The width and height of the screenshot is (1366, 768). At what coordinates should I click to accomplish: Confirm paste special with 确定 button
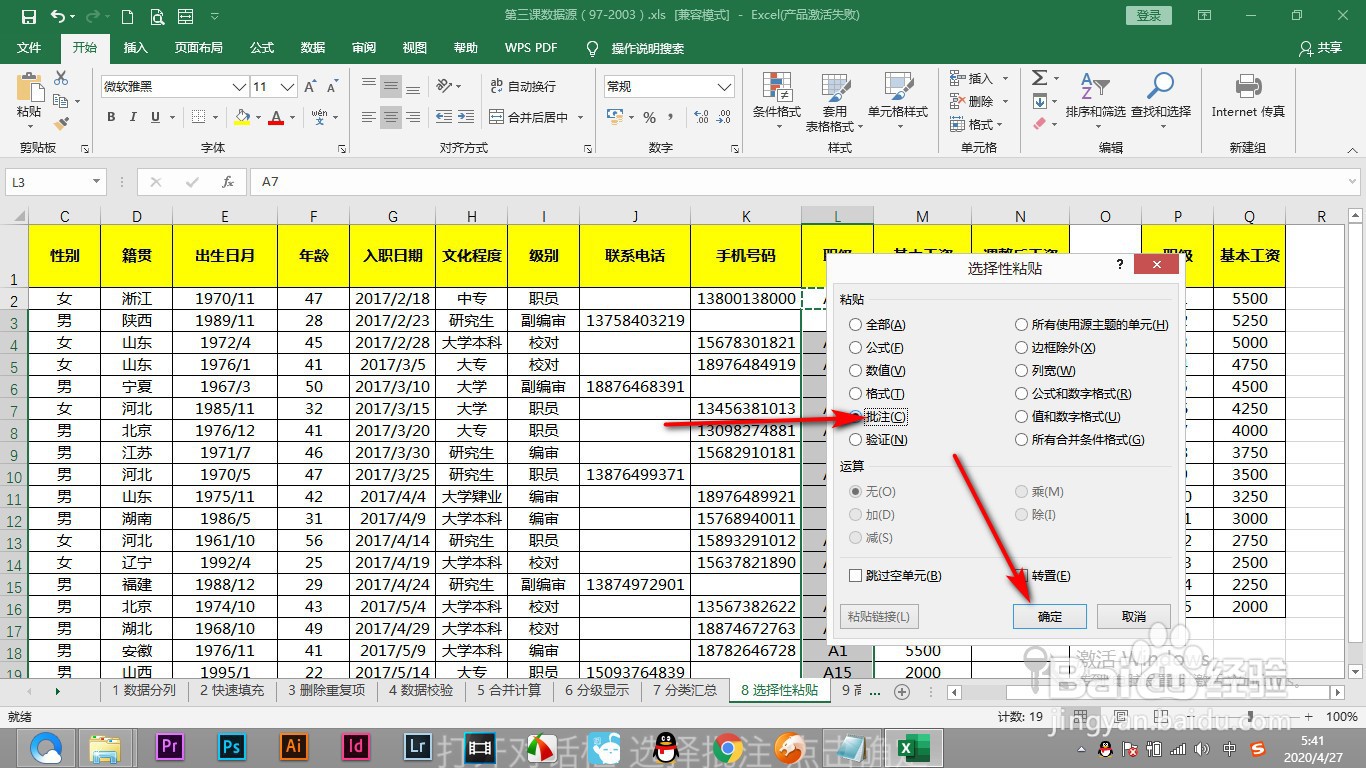(x=1049, y=616)
